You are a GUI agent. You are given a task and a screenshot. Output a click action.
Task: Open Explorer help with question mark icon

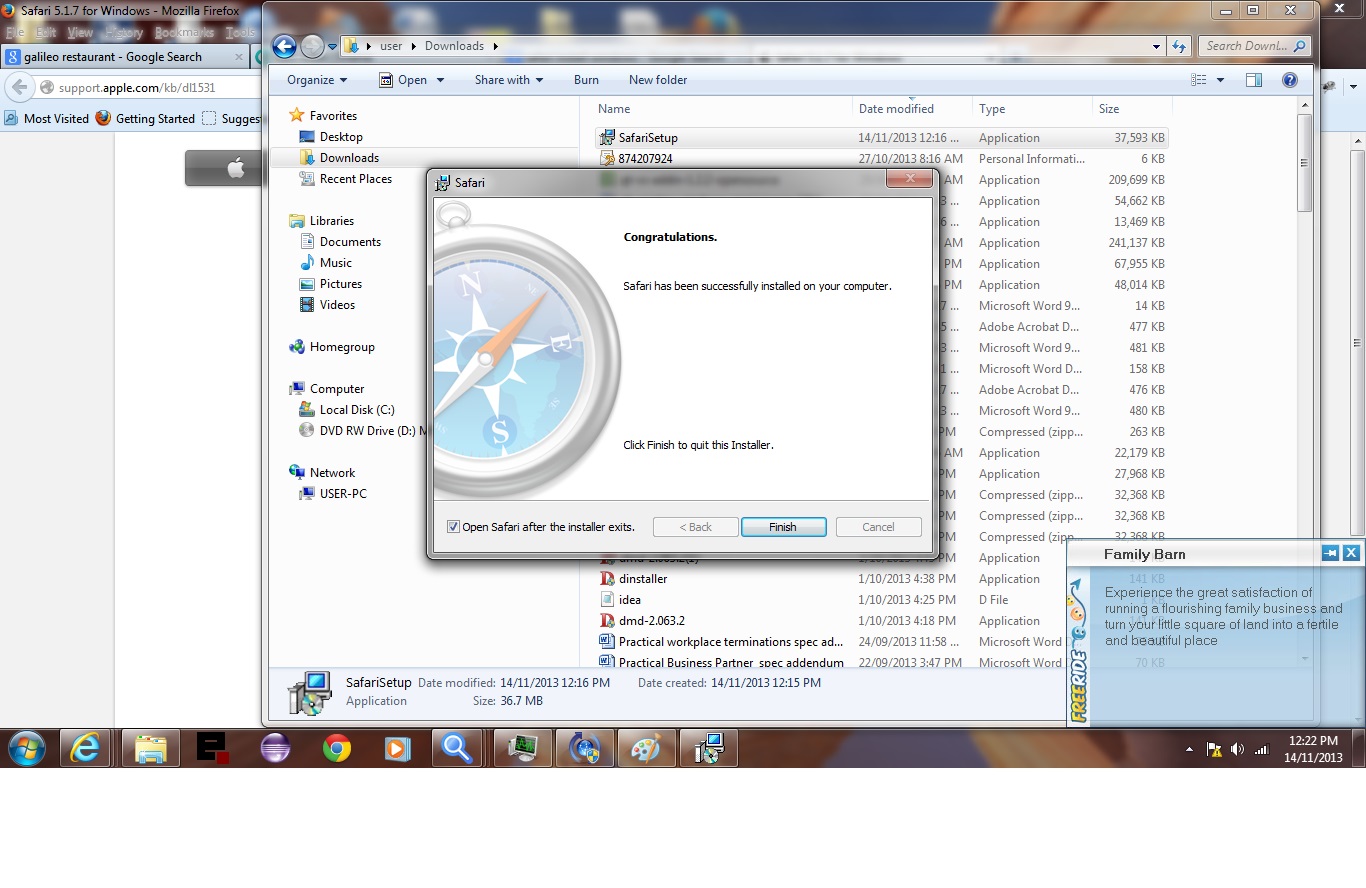pos(1290,80)
